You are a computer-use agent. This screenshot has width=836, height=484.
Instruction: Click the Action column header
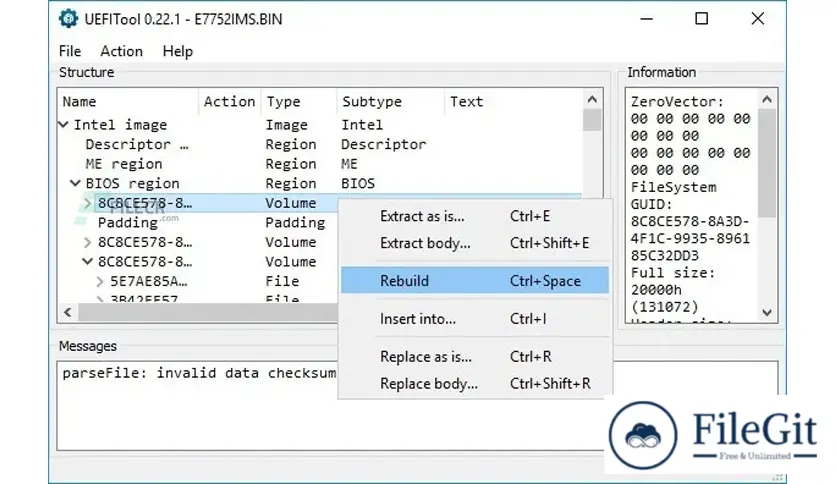pos(230,101)
